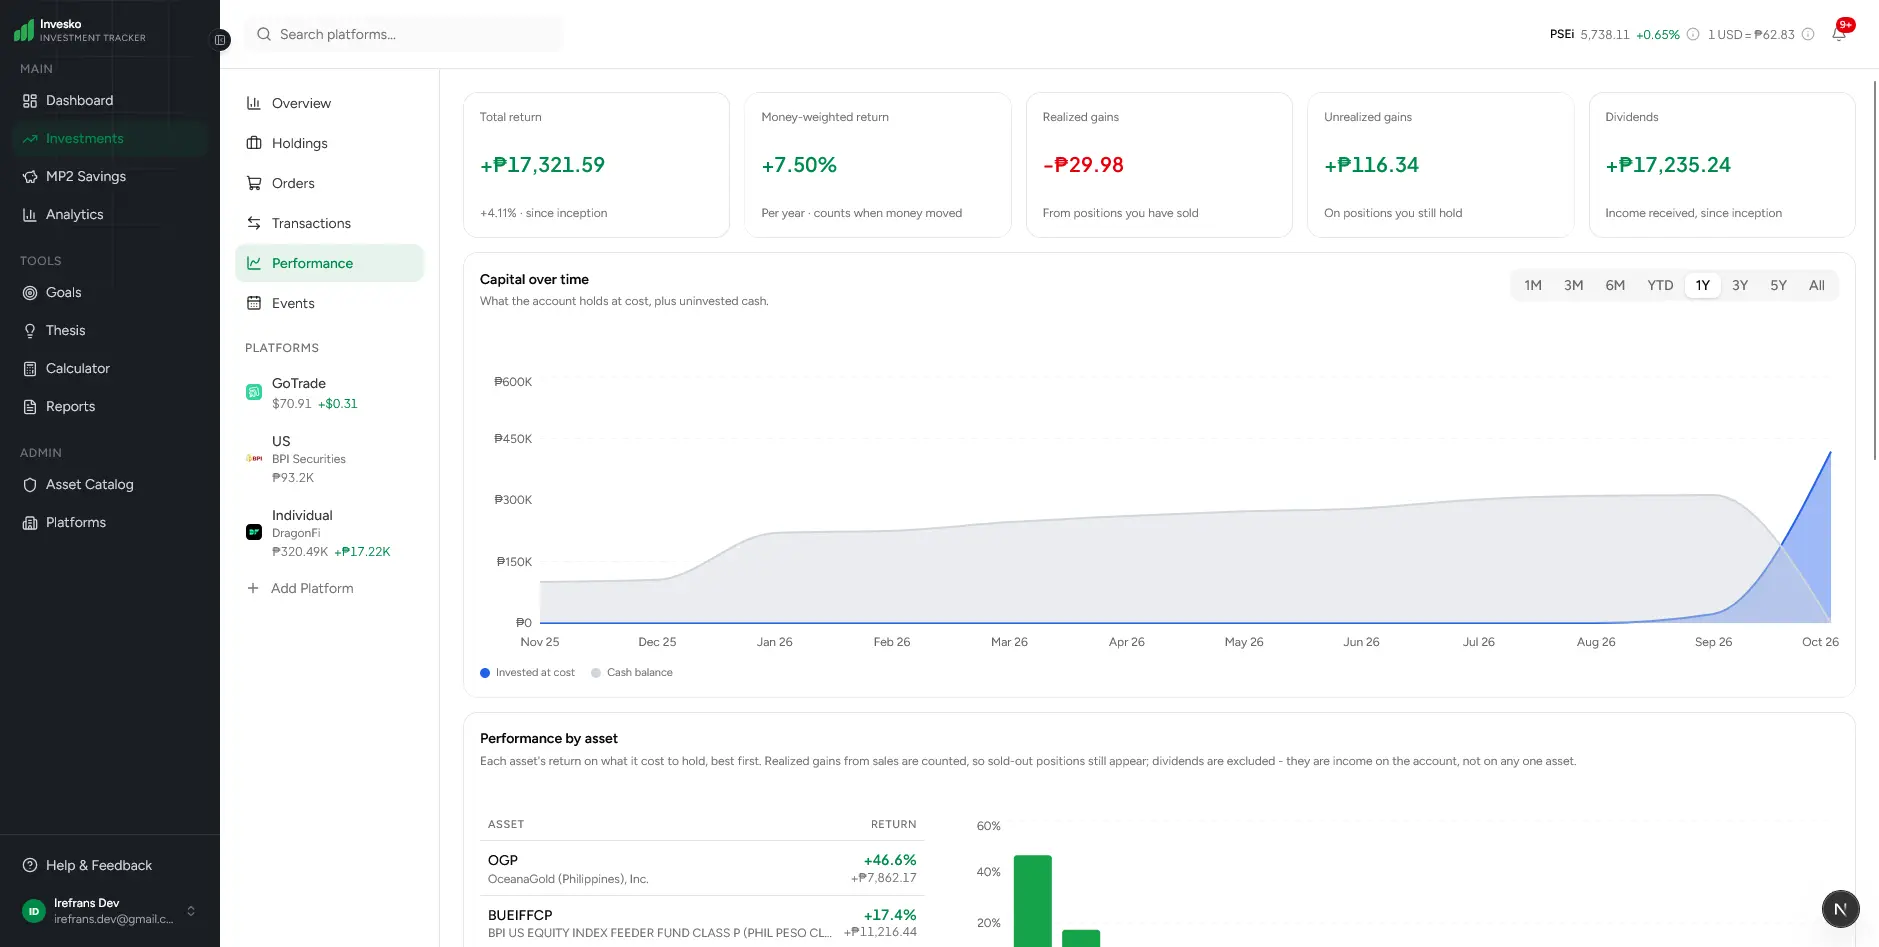
Task: Open the Transactions tab
Action: (x=329, y=223)
